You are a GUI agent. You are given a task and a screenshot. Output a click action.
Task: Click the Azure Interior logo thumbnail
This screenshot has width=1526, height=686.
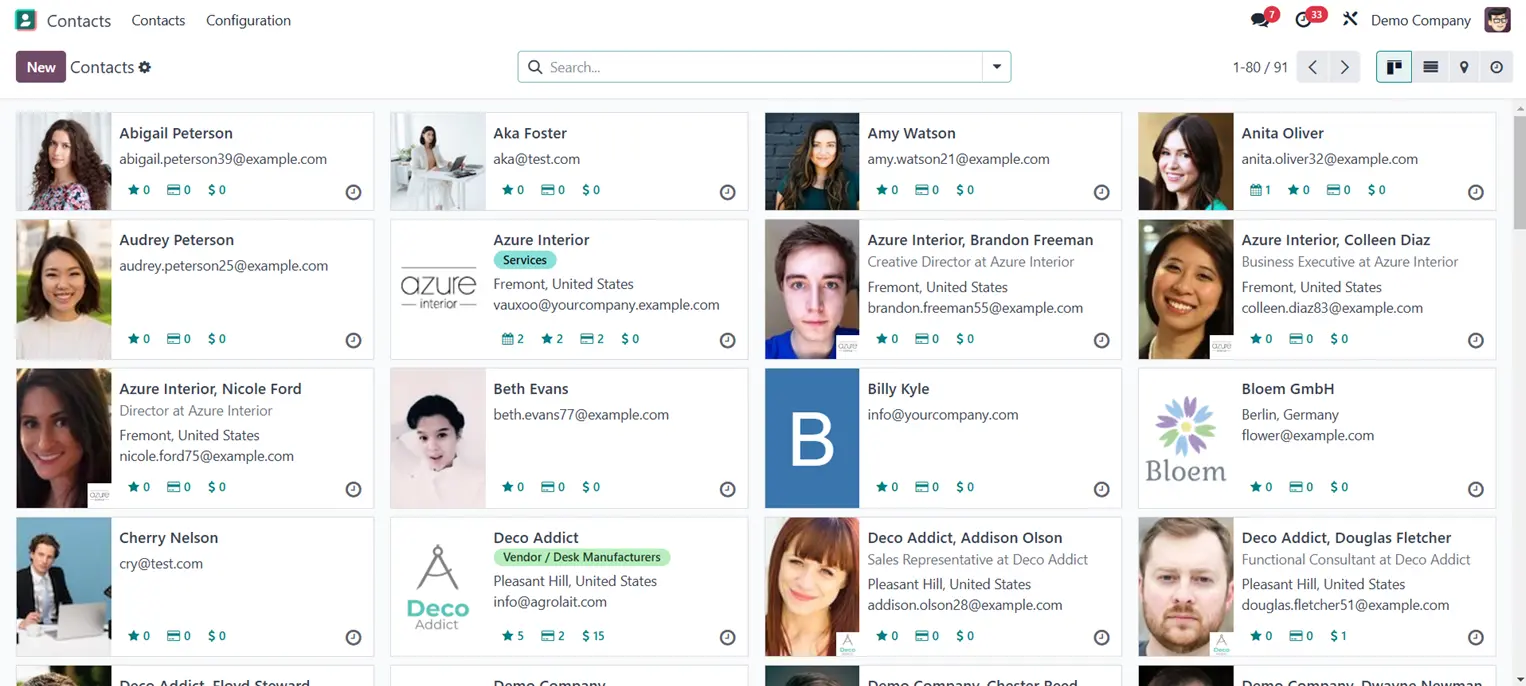[438, 290]
